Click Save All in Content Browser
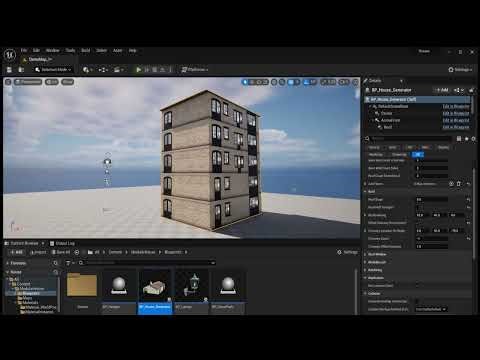480x360 pixels. [61, 252]
